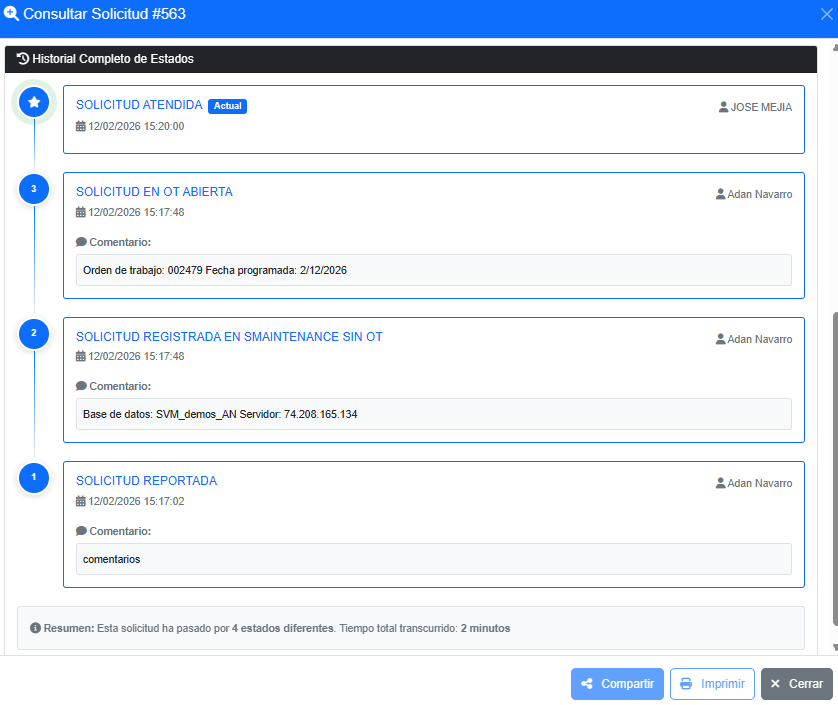
Task: Share the request with Compartir button
Action: click(617, 684)
